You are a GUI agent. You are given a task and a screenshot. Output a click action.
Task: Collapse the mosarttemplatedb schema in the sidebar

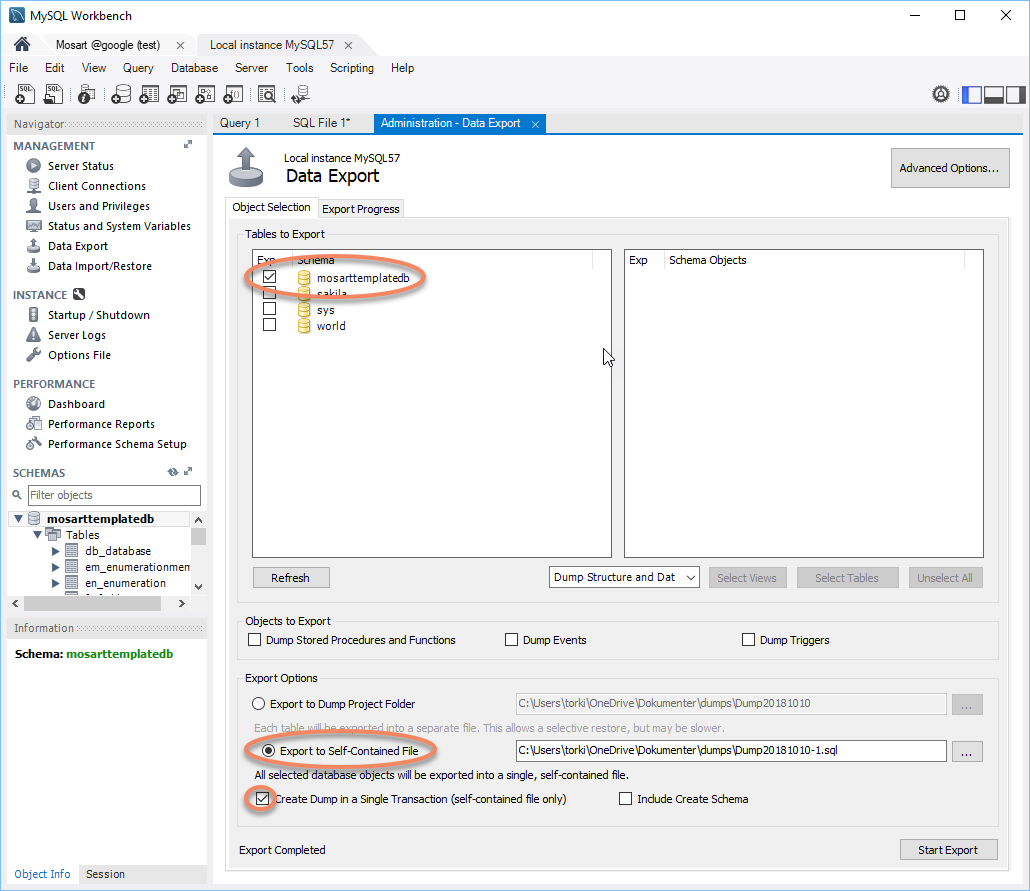[x=17, y=518]
